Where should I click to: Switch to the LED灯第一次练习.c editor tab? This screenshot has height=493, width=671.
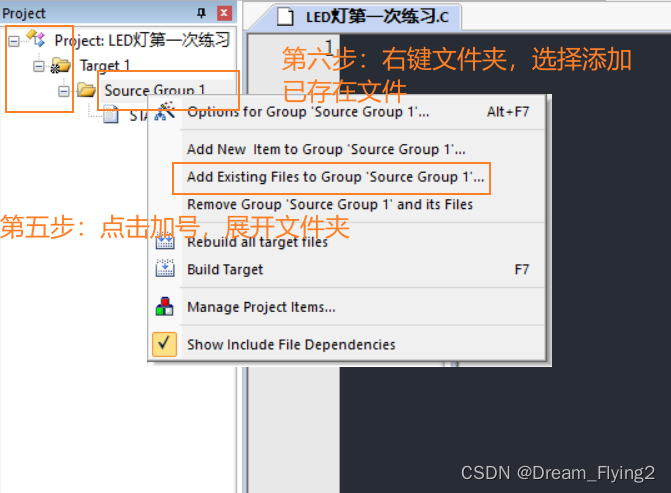click(x=367, y=17)
